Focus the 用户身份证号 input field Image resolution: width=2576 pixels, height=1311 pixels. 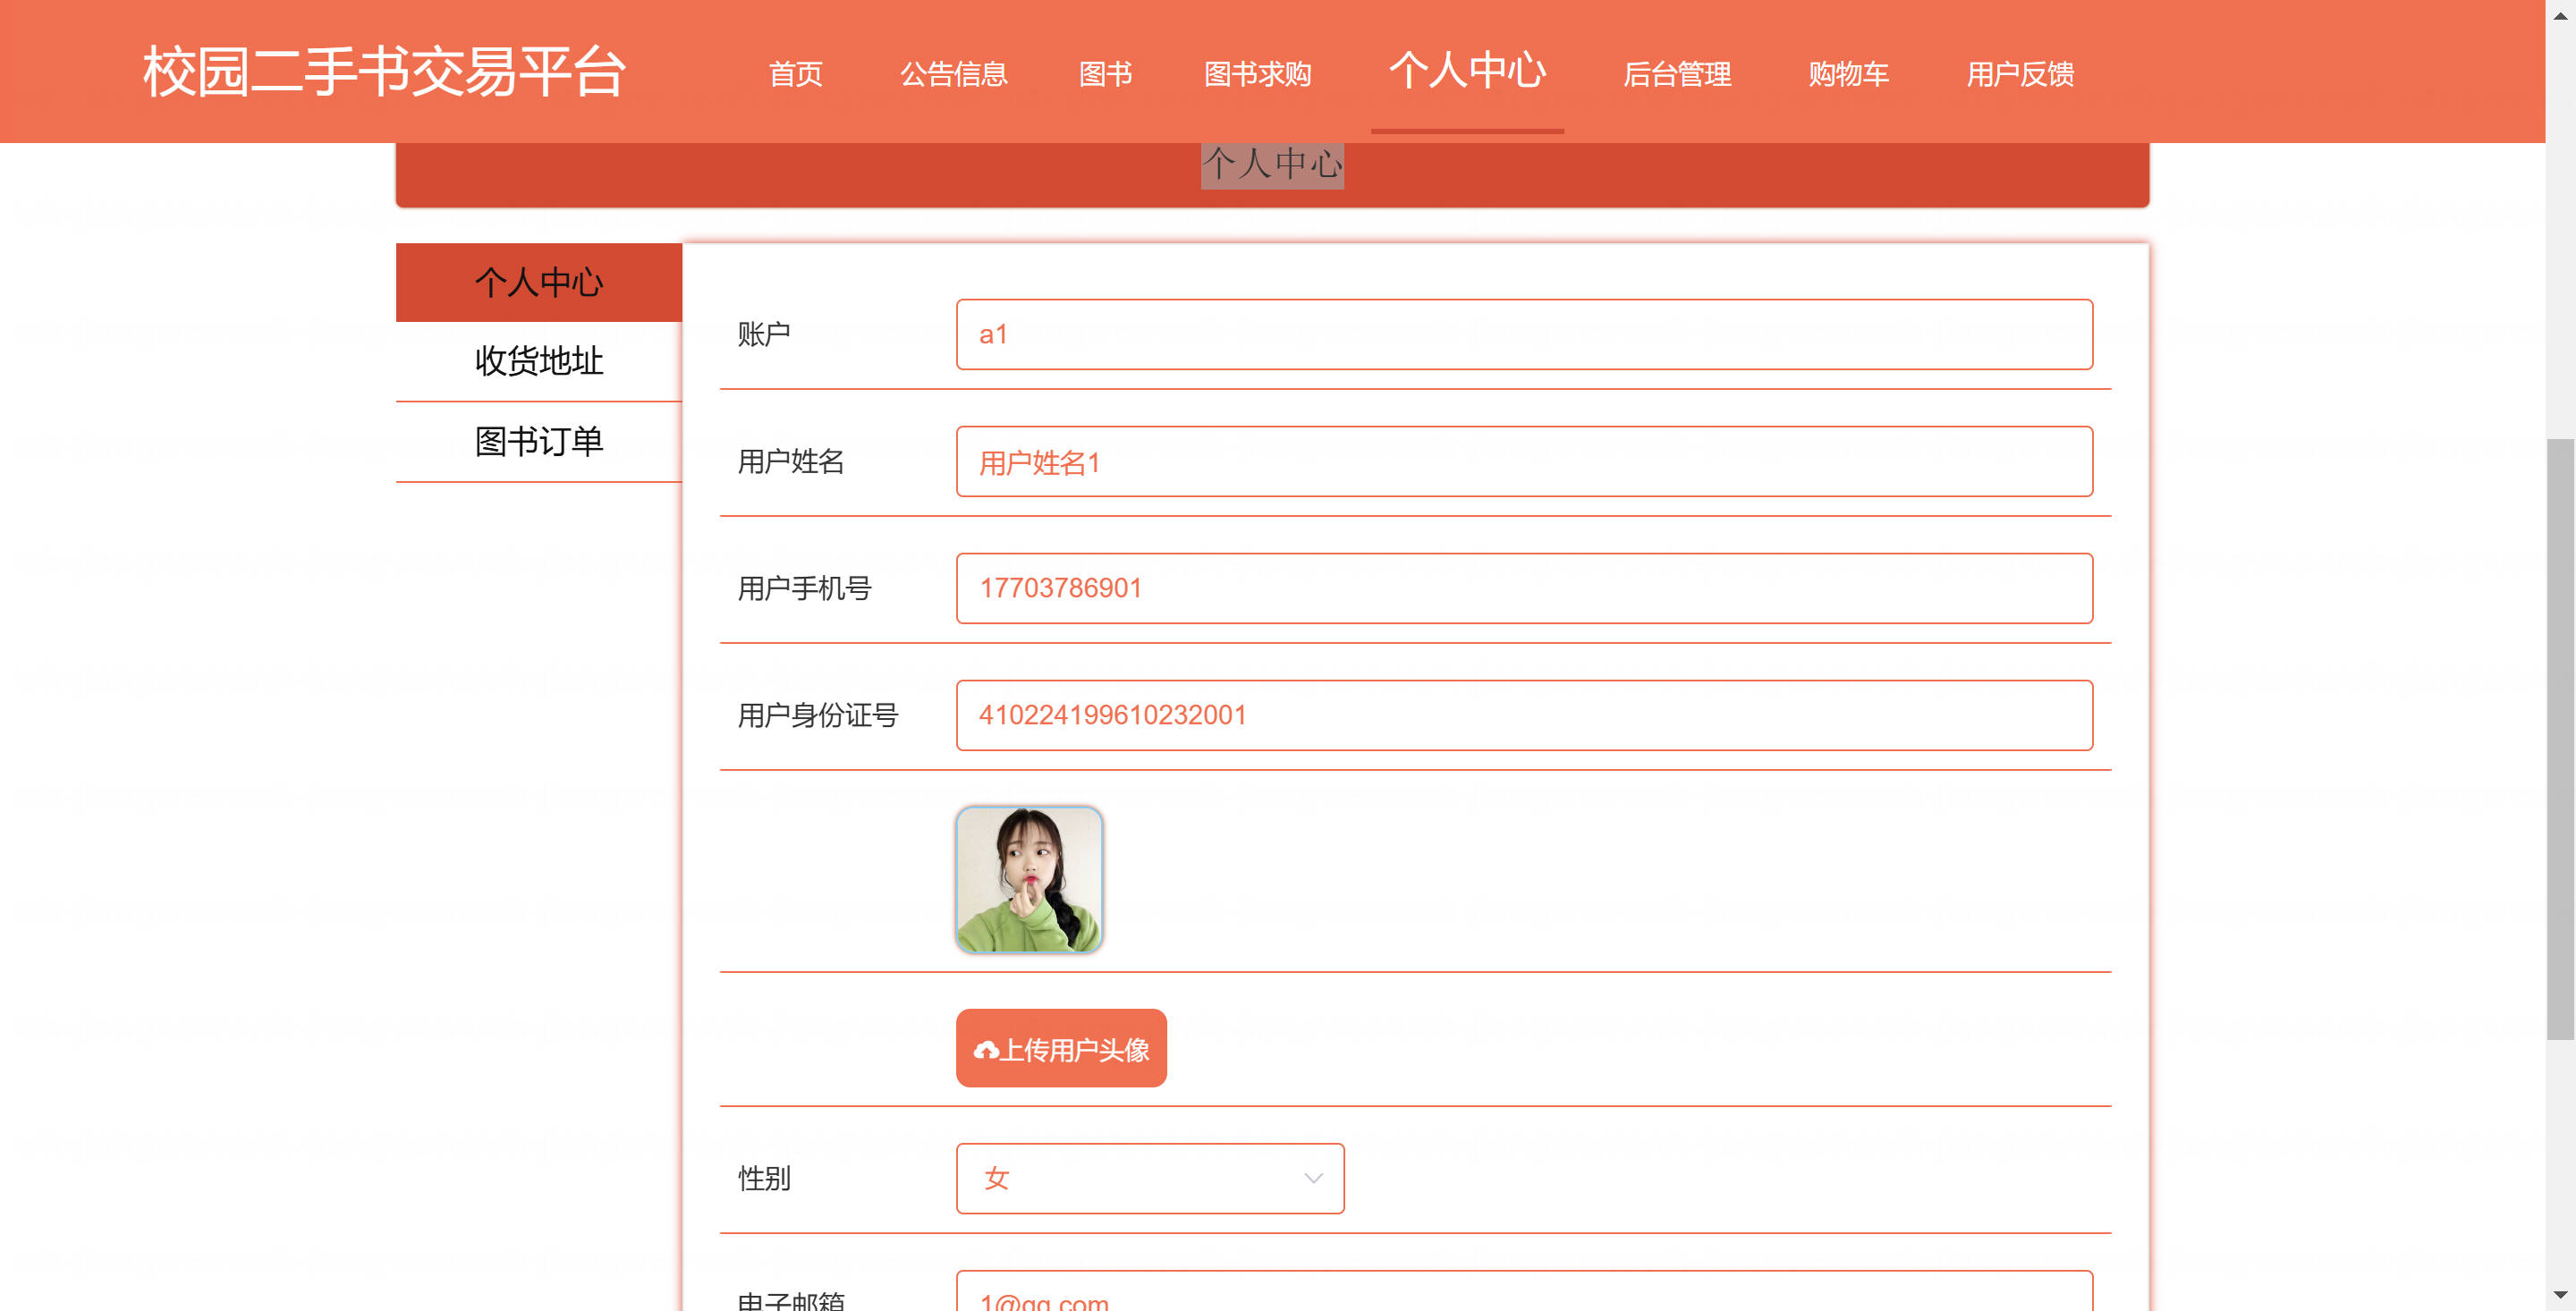pyautogui.click(x=1524, y=715)
